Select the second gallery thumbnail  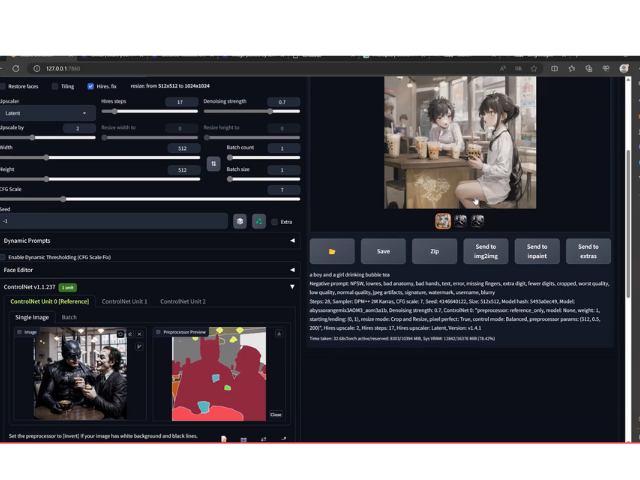point(460,221)
